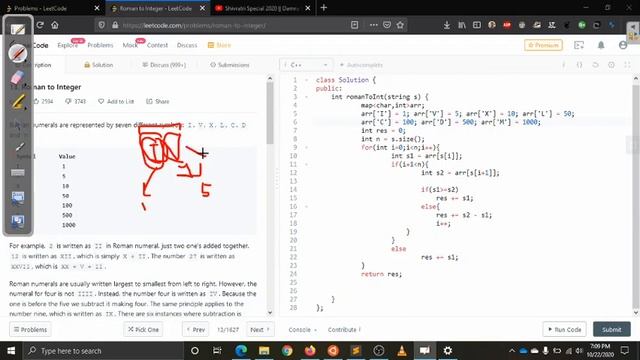Open Contest in the LeetCode navbar

point(157,45)
